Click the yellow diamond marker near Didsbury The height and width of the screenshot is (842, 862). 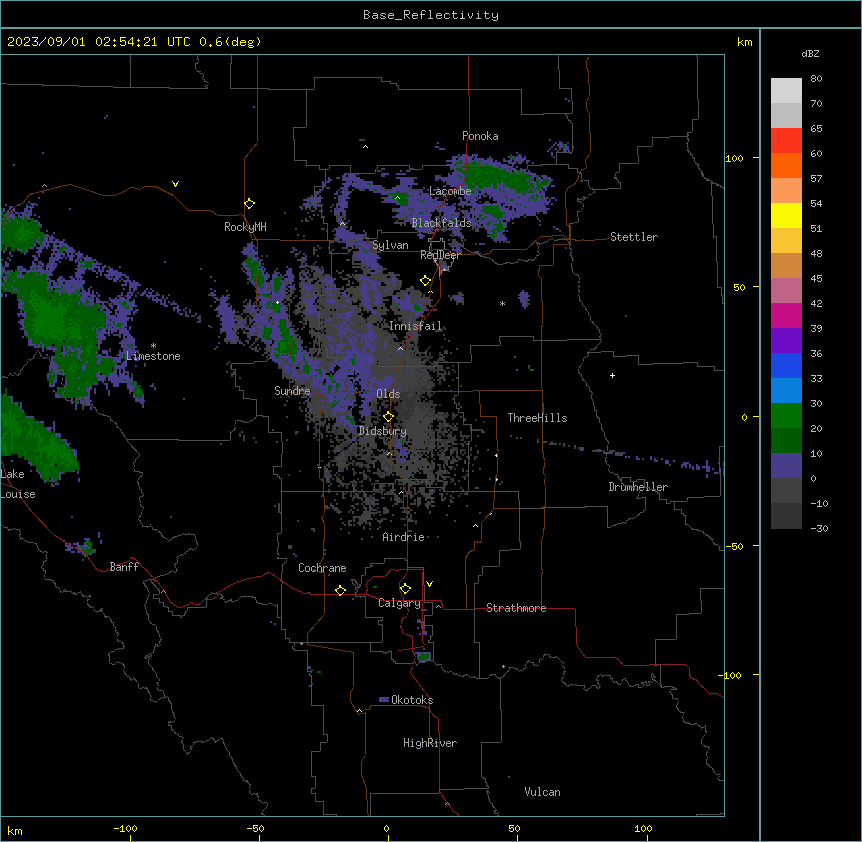click(x=389, y=417)
